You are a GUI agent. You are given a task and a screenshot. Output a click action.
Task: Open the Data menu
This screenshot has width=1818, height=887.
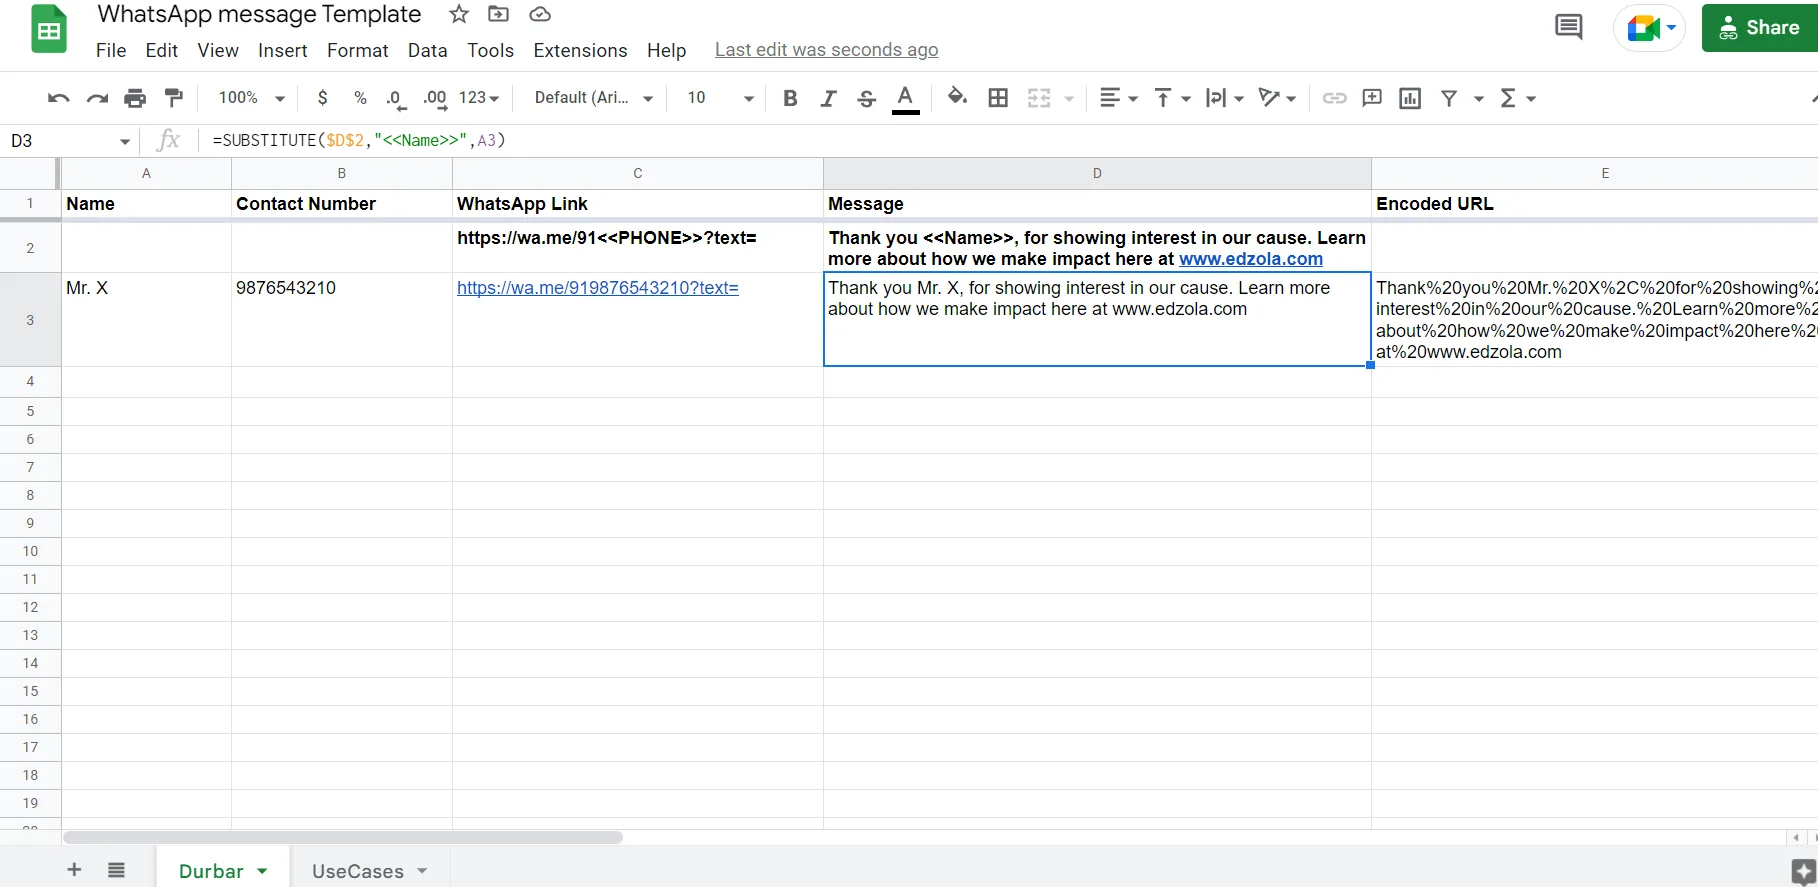coord(427,50)
